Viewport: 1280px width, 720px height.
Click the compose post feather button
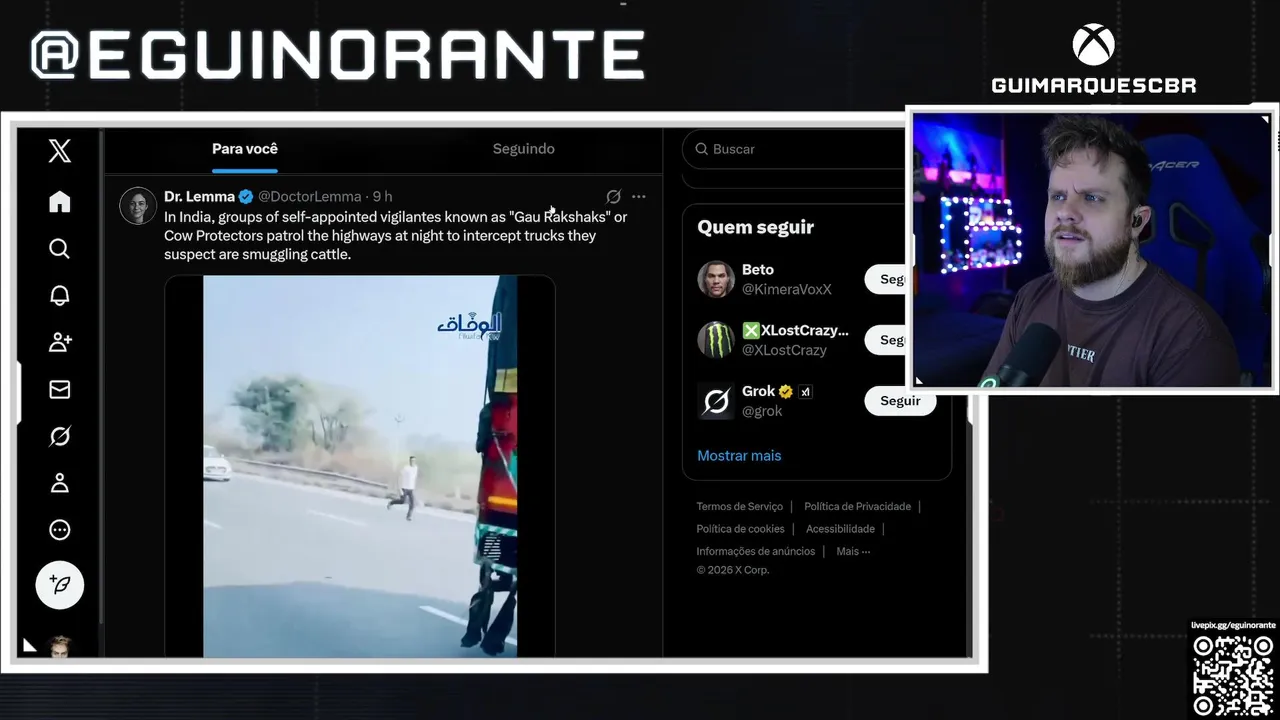(59, 585)
